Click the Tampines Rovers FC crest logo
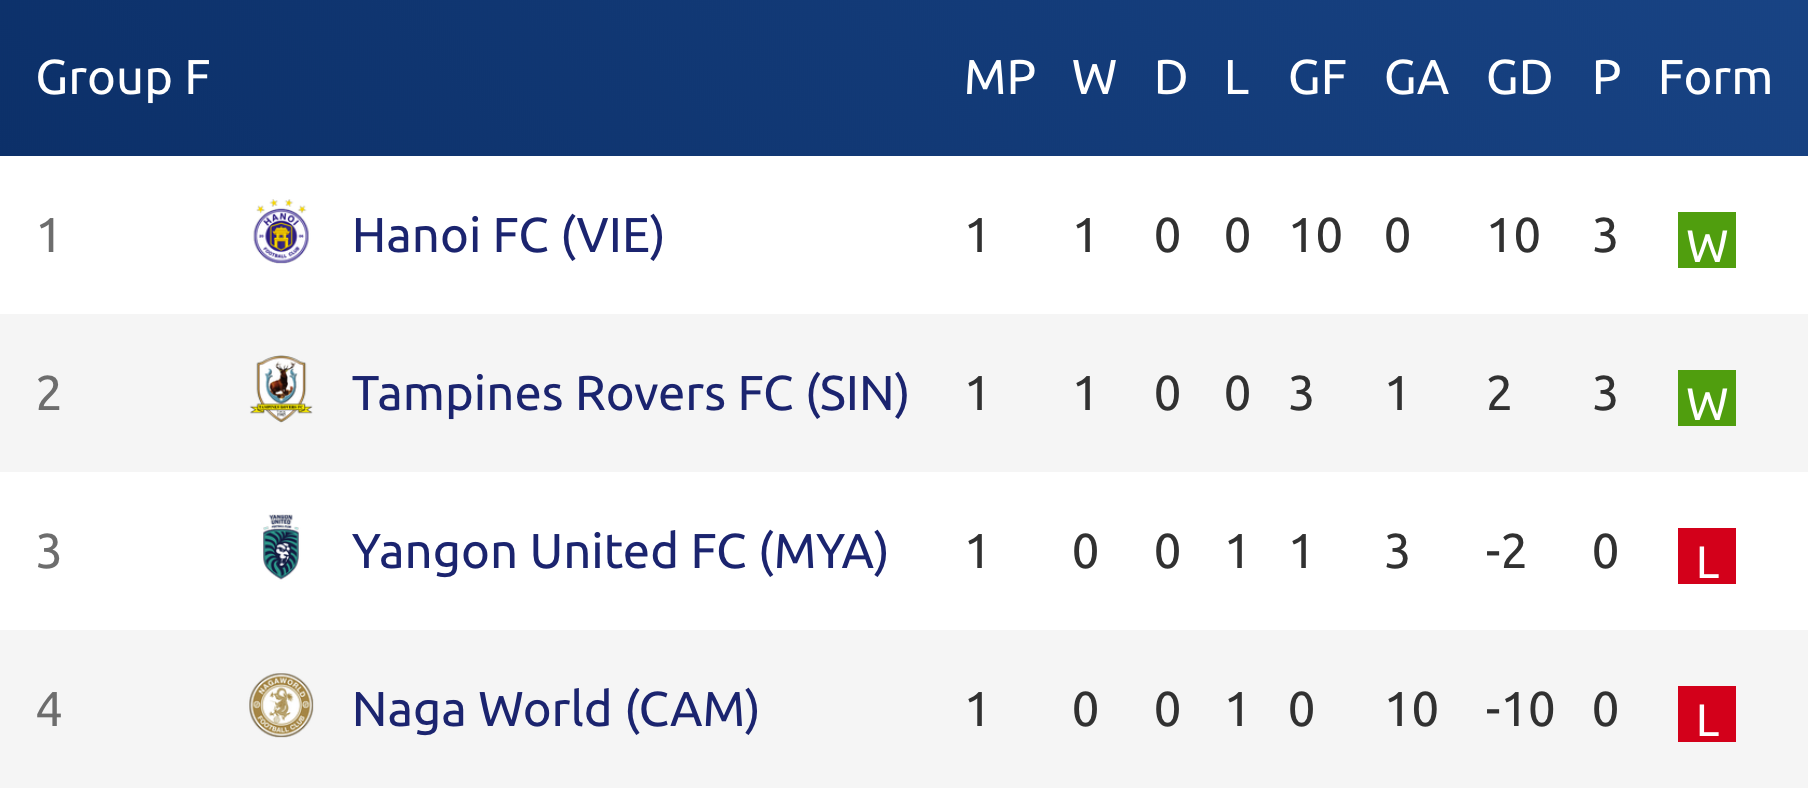Screen dimensions: 1808x792 [x=281, y=389]
